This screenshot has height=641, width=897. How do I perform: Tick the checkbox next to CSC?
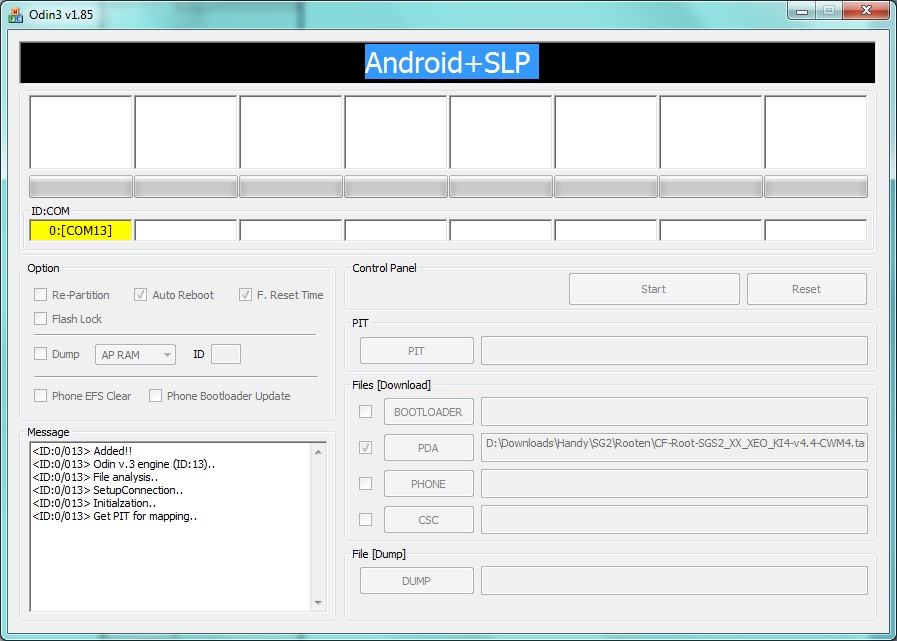pyautogui.click(x=365, y=520)
